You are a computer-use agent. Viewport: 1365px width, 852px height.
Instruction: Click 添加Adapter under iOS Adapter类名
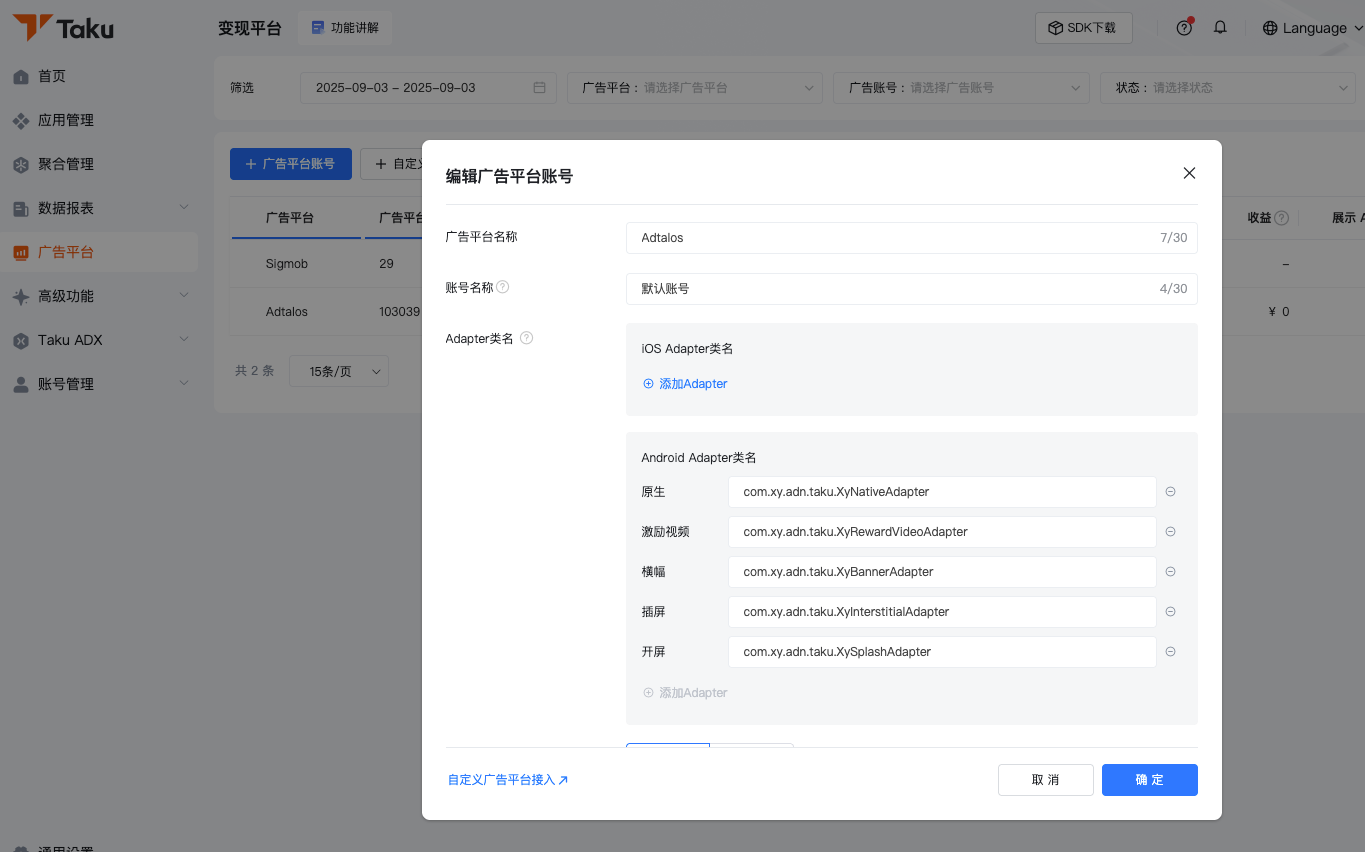coord(685,384)
